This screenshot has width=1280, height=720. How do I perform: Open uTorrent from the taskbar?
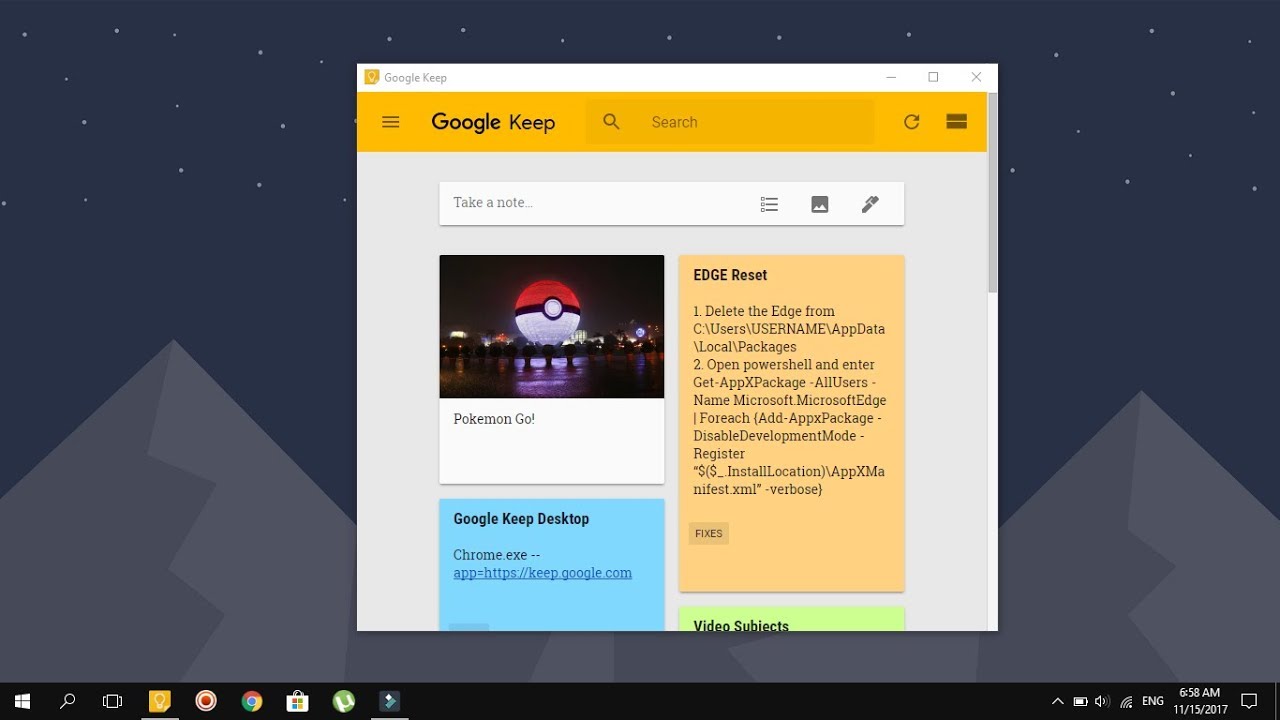coord(343,701)
